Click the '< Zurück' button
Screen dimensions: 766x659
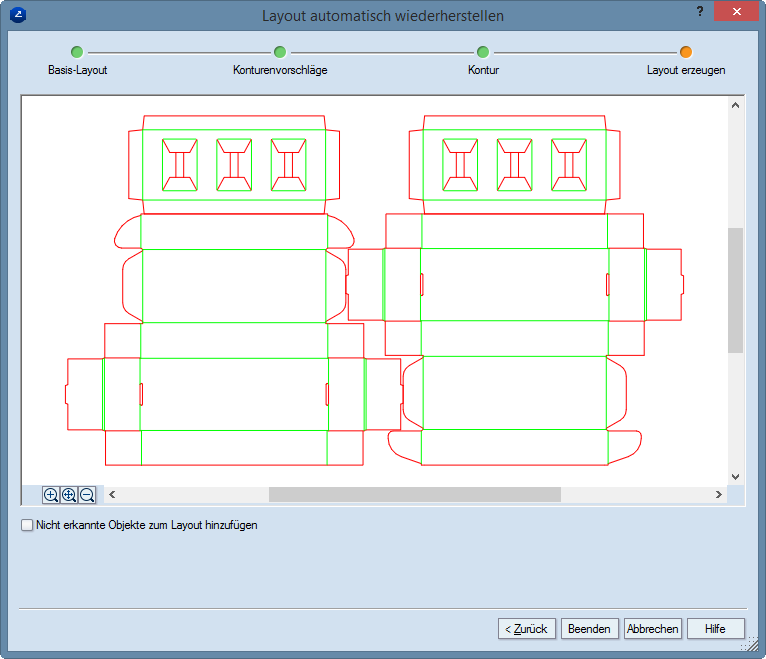click(527, 629)
